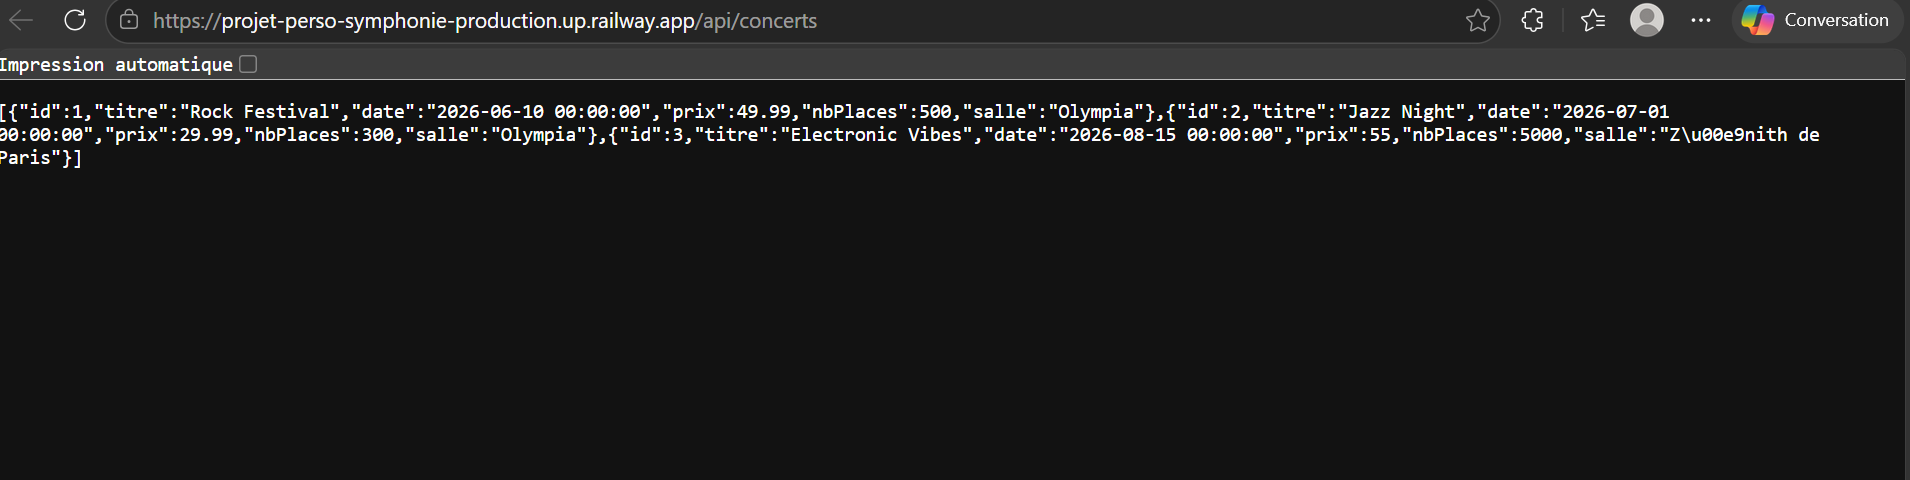1910x480 pixels.
Task: Click the 29.99 price value
Action: 206,135
